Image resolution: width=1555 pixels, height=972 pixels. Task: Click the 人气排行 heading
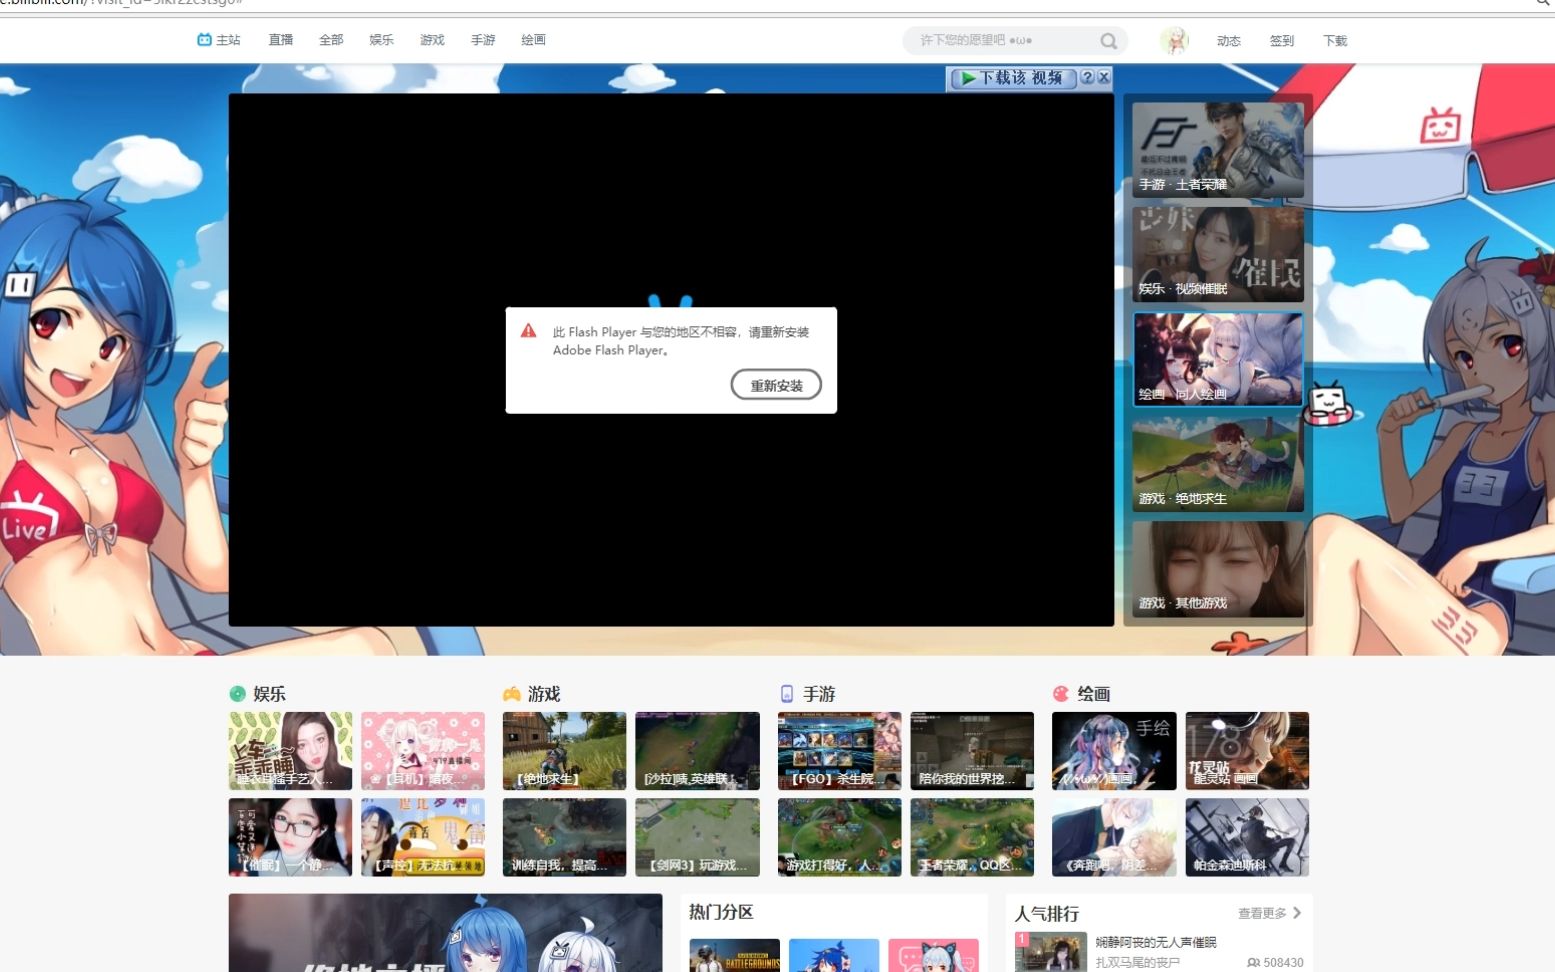click(1047, 914)
